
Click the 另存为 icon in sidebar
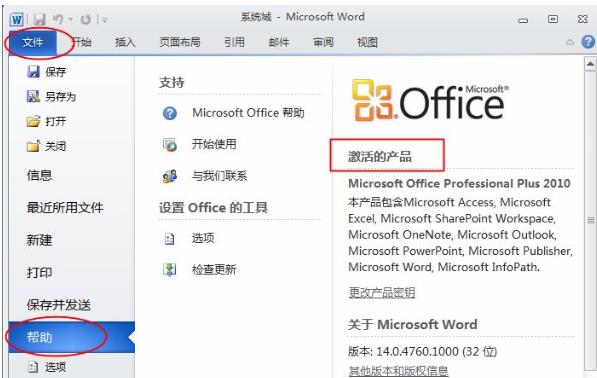(34, 96)
